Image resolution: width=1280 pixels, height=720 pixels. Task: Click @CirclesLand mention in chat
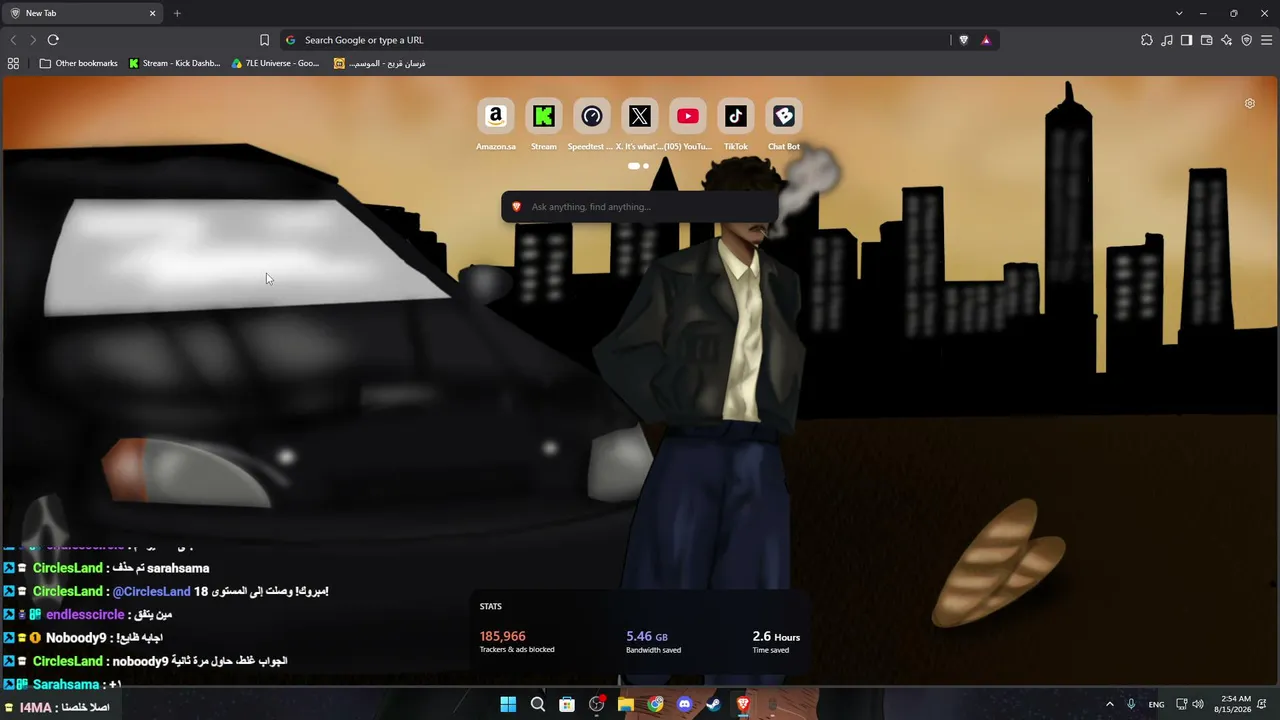coord(151,592)
